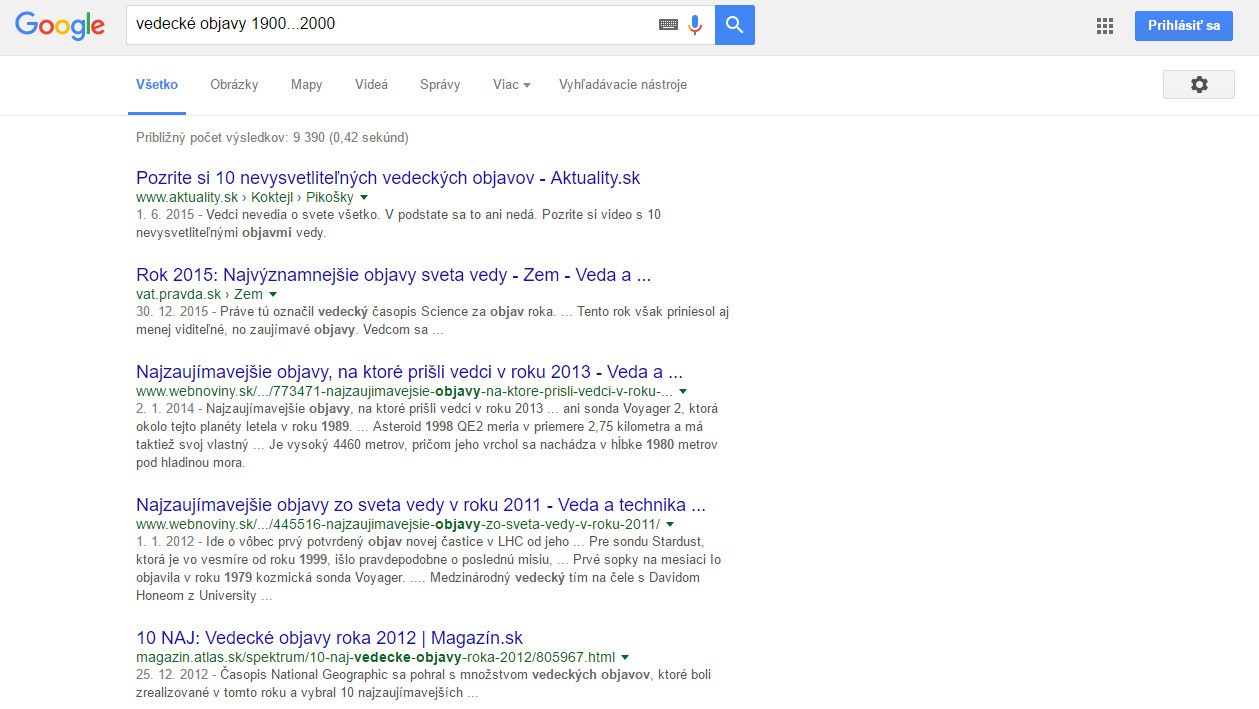This screenshot has height=709, width=1259.
Task: Switch to the Obrázky tab
Action: point(234,85)
